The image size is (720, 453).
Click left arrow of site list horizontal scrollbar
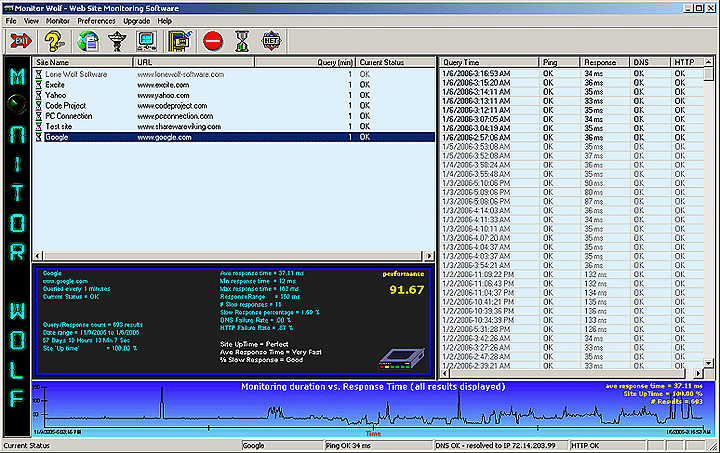(38, 256)
